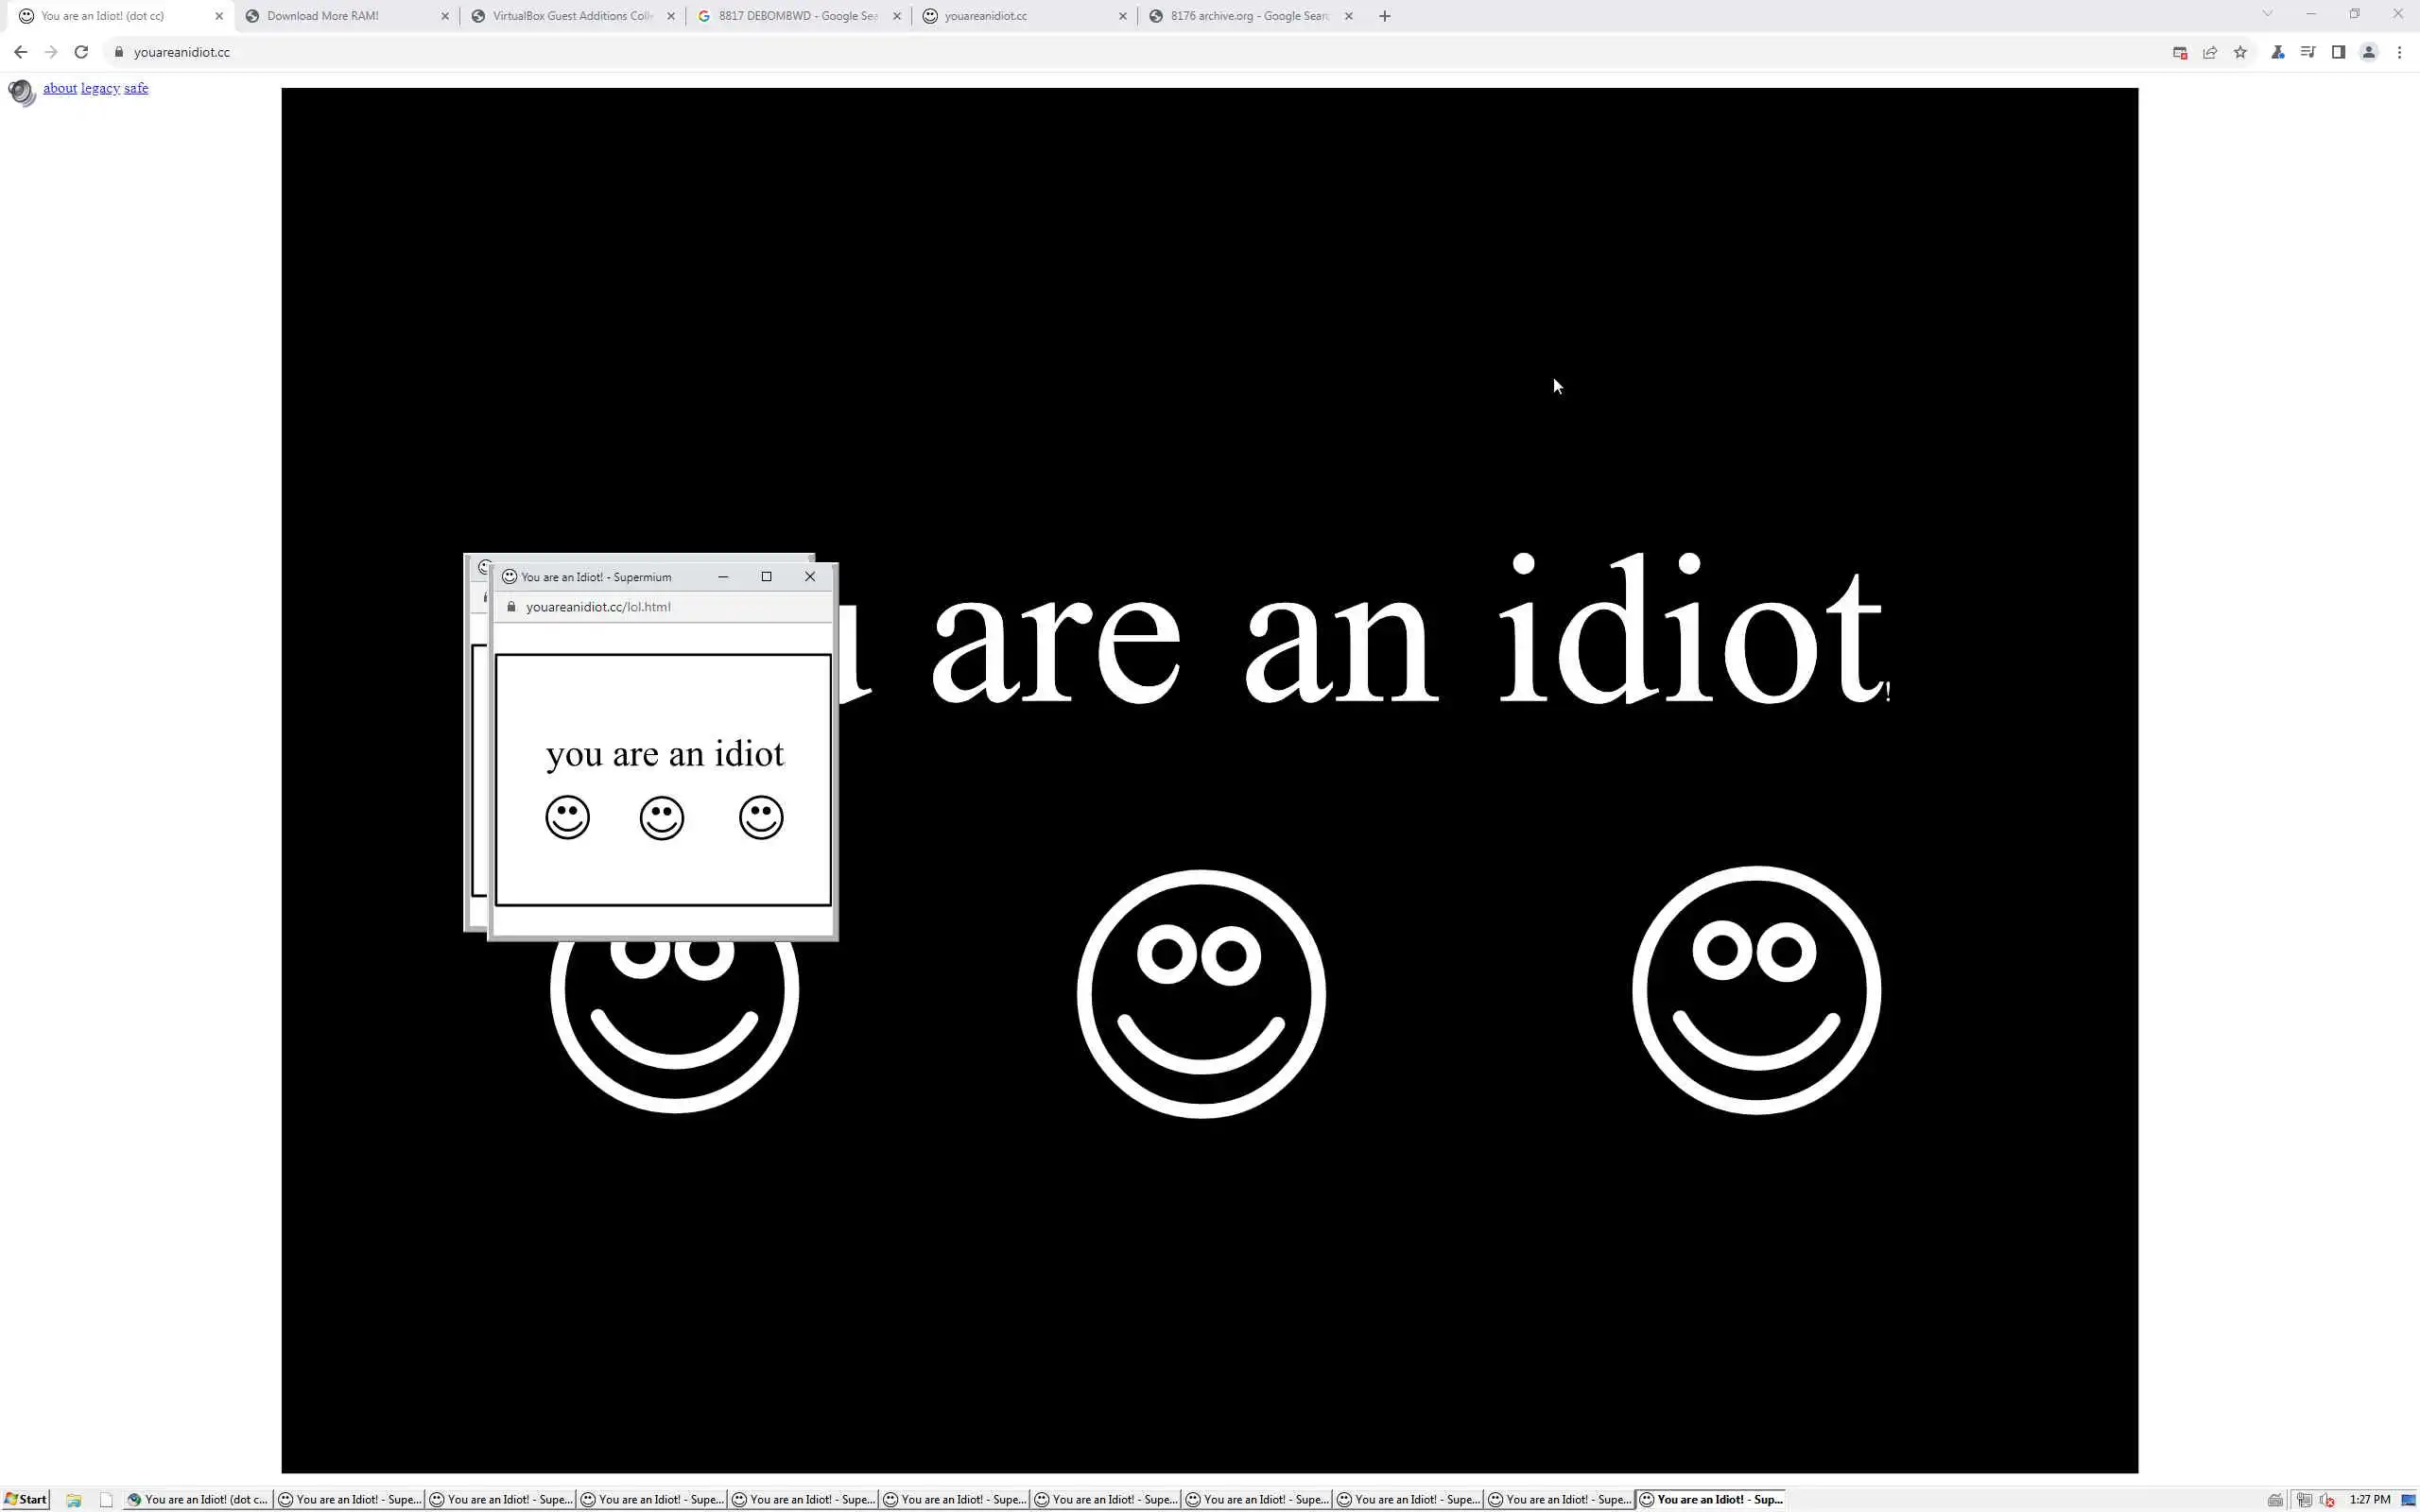Open the browser three-dot menu
The image size is (2420, 1512).
(x=2399, y=52)
